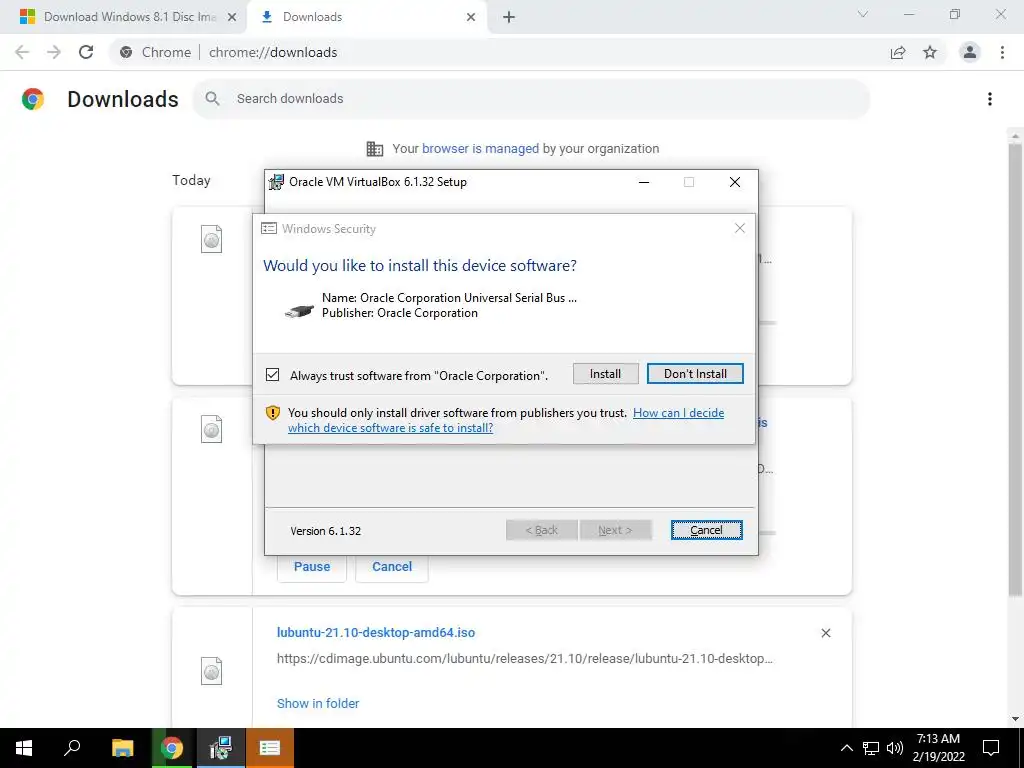Click Windows Security taskbar icon
The width and height of the screenshot is (1024, 768).
tap(270, 748)
